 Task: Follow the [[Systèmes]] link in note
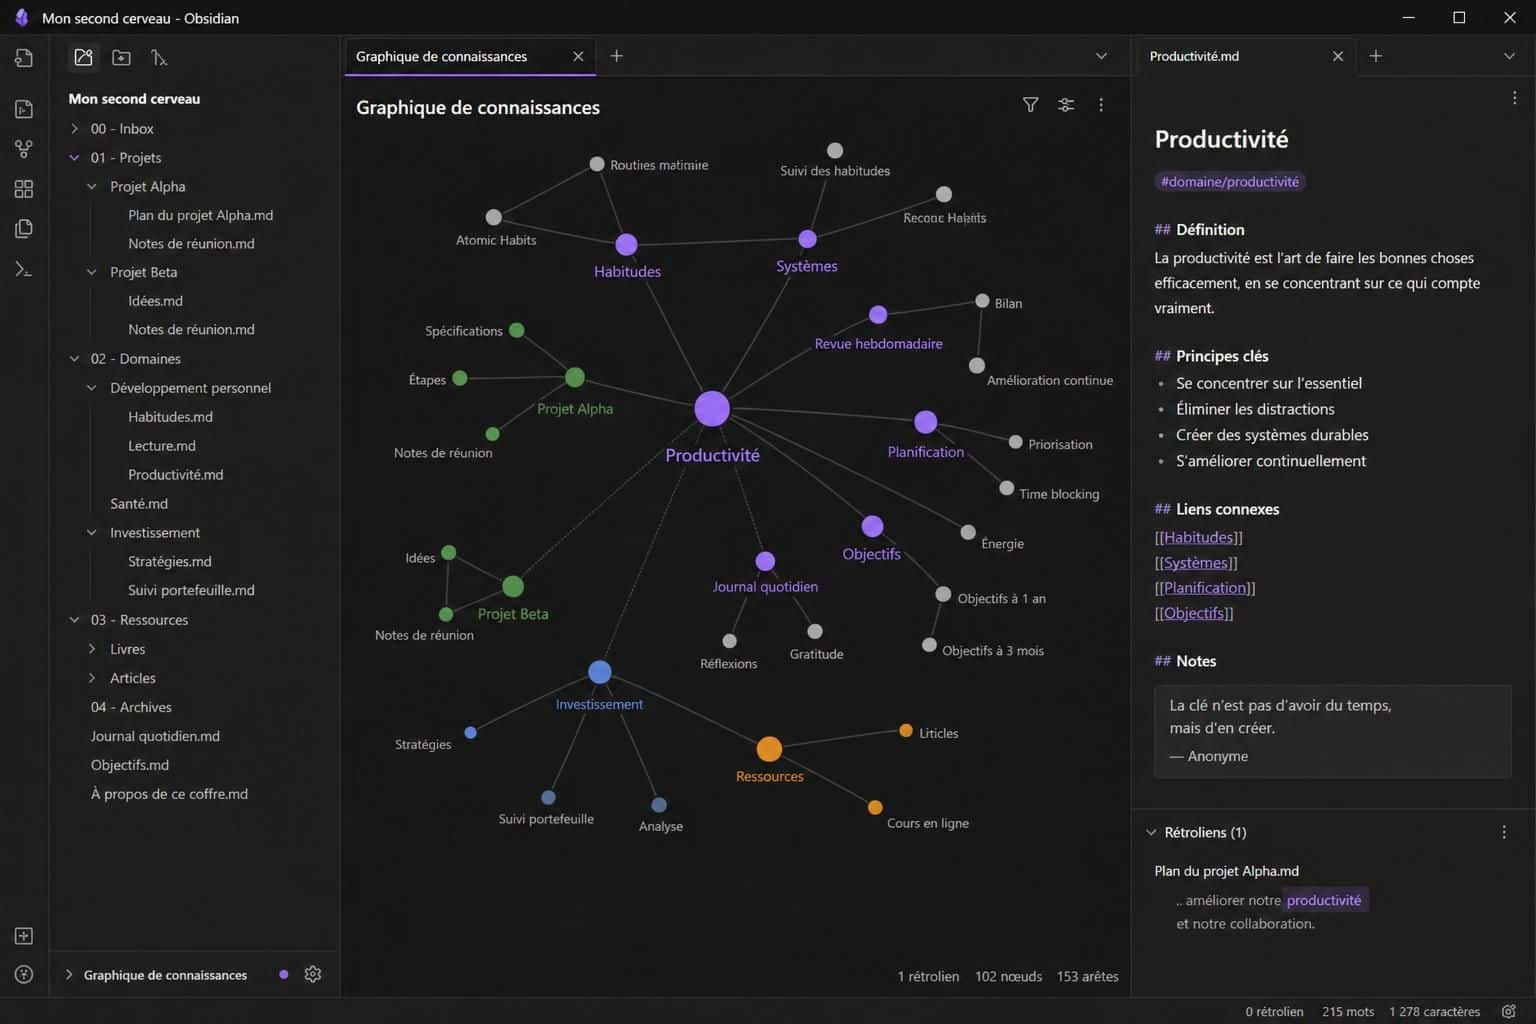tap(1196, 563)
